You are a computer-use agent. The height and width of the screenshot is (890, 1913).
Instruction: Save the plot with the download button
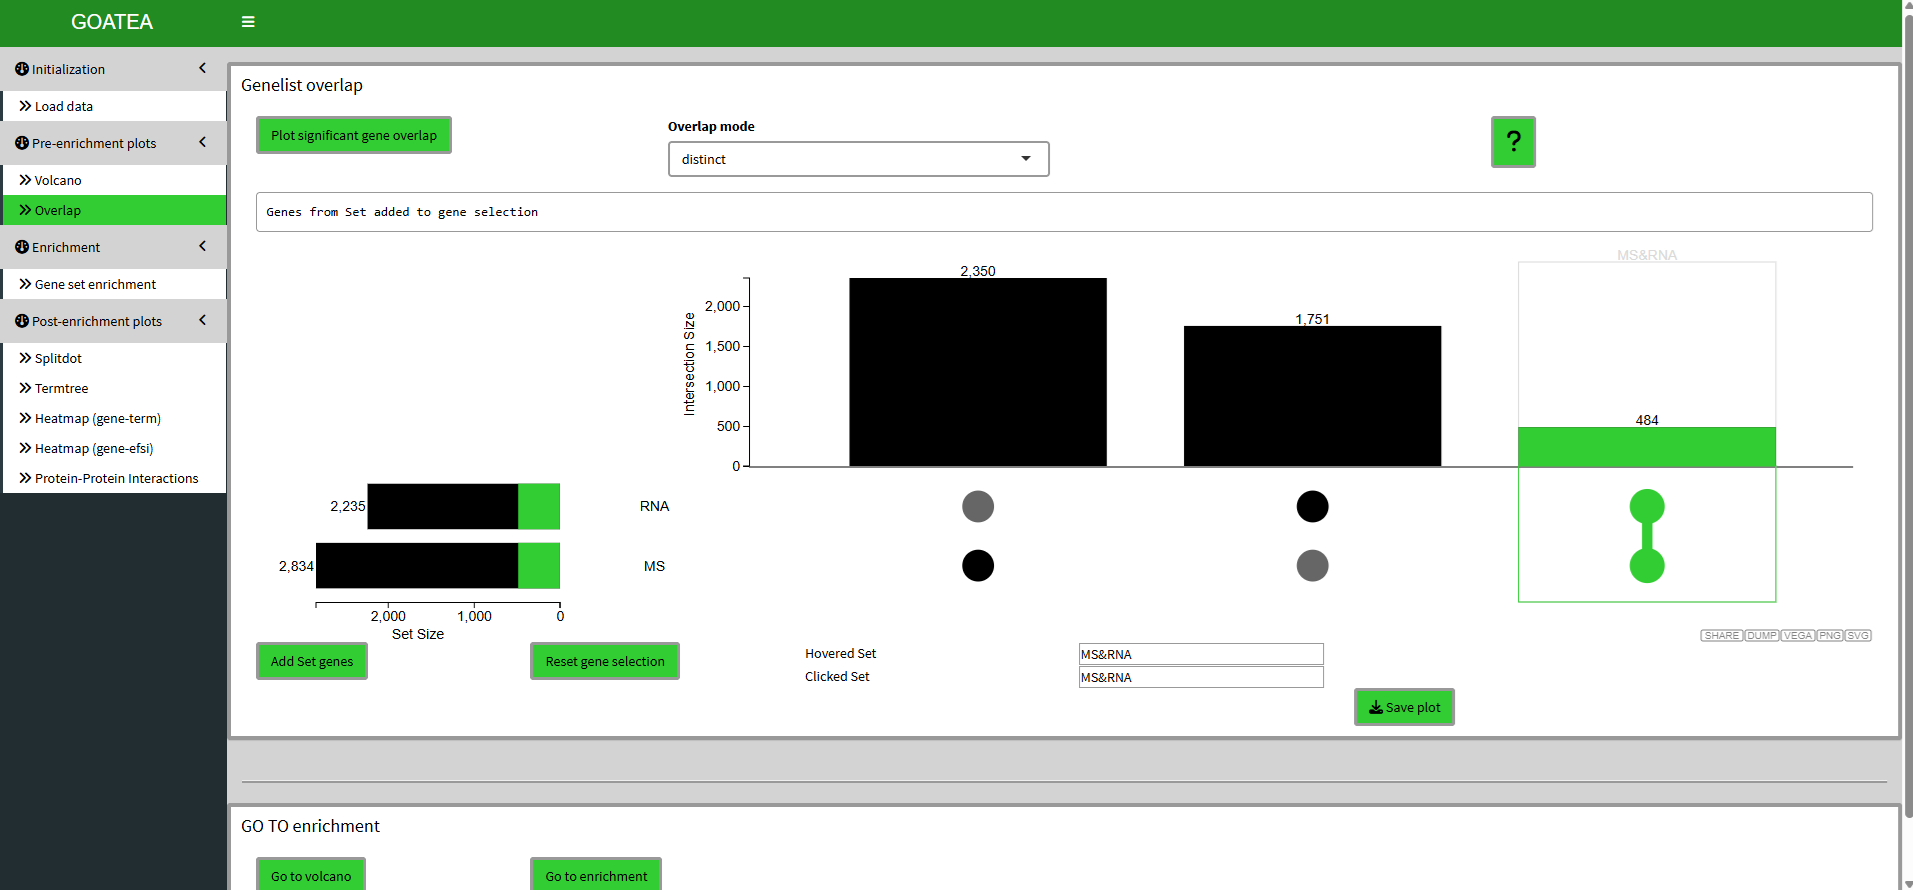pyautogui.click(x=1403, y=707)
